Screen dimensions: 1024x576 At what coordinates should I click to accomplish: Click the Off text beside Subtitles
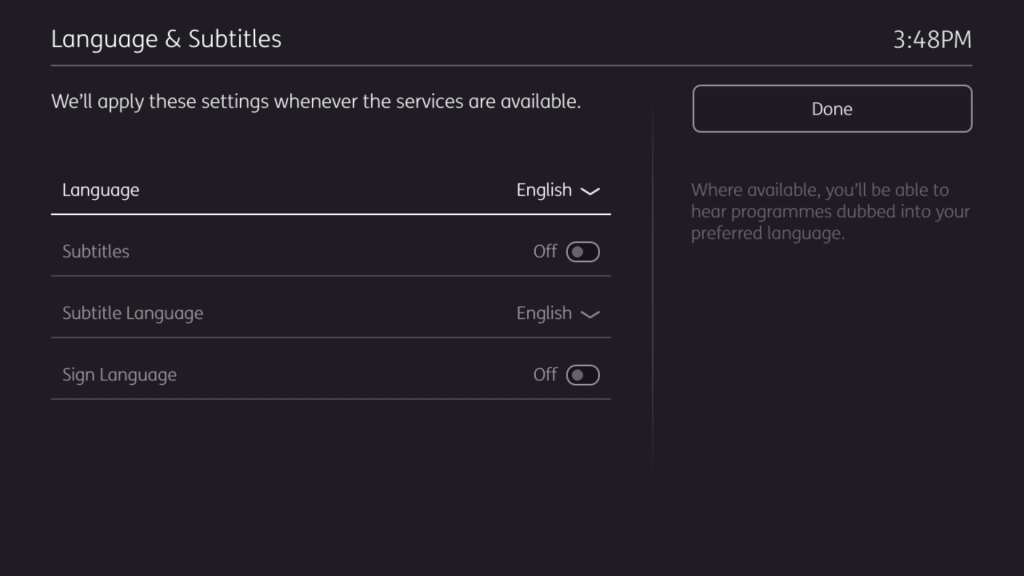pos(545,252)
